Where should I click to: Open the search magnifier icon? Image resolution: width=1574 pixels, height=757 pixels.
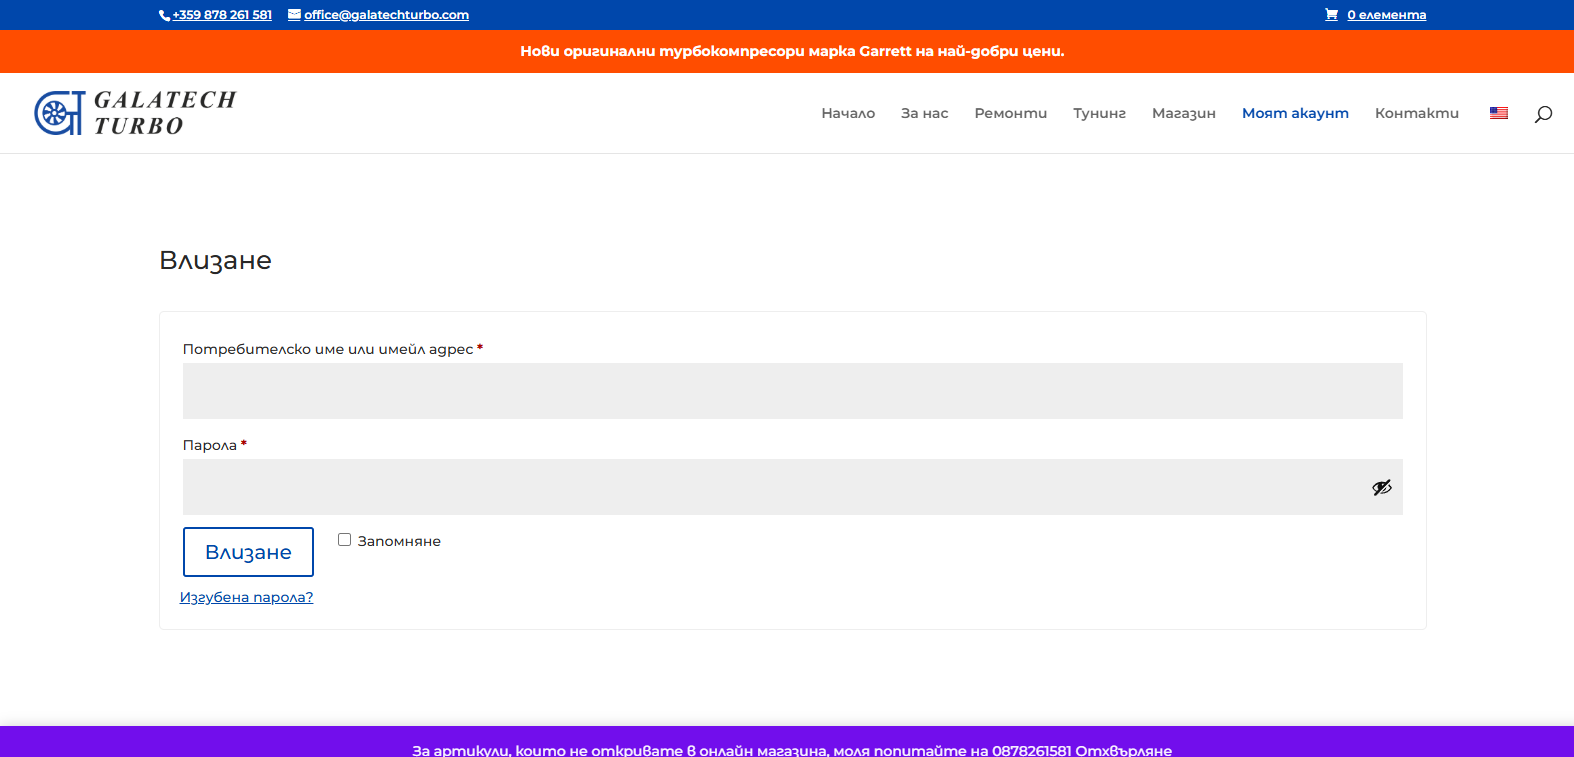coord(1543,114)
